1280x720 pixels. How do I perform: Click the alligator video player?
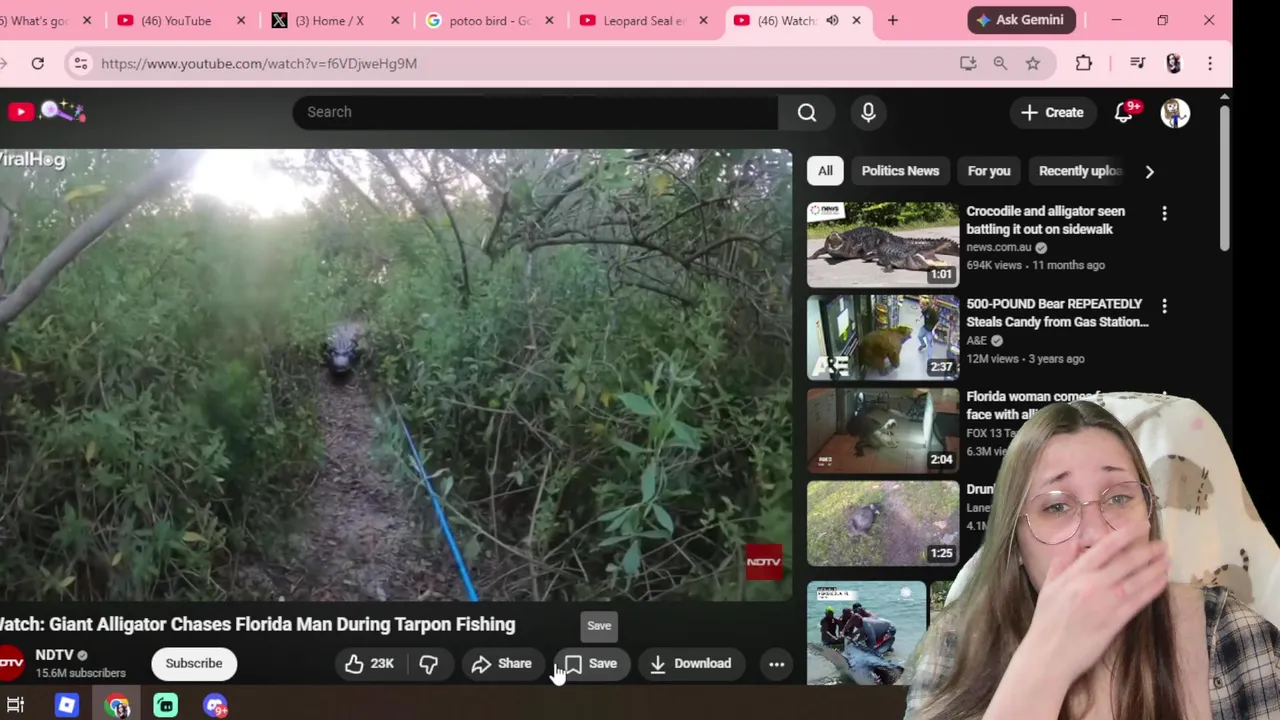[395, 375]
